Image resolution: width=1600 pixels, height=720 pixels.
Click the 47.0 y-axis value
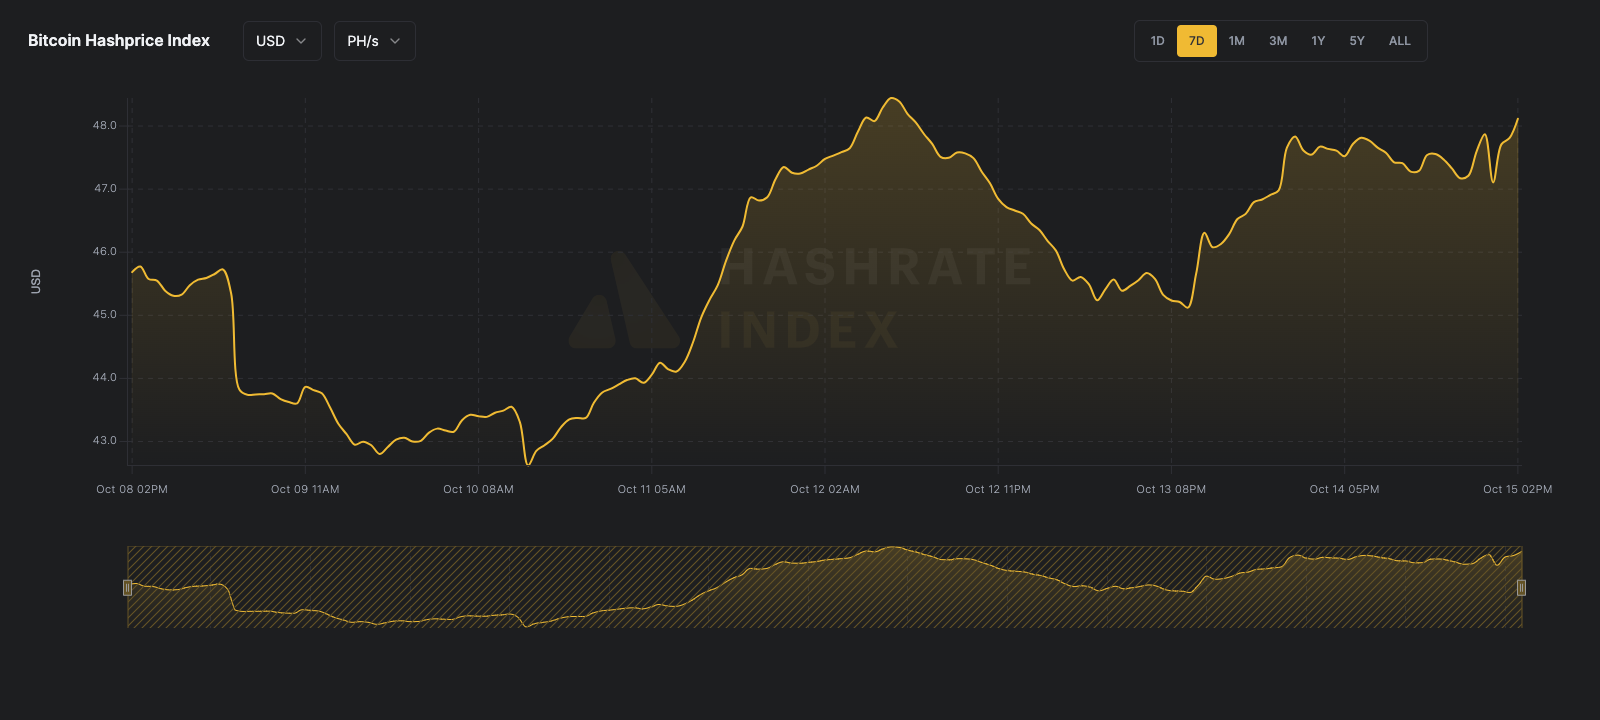105,189
